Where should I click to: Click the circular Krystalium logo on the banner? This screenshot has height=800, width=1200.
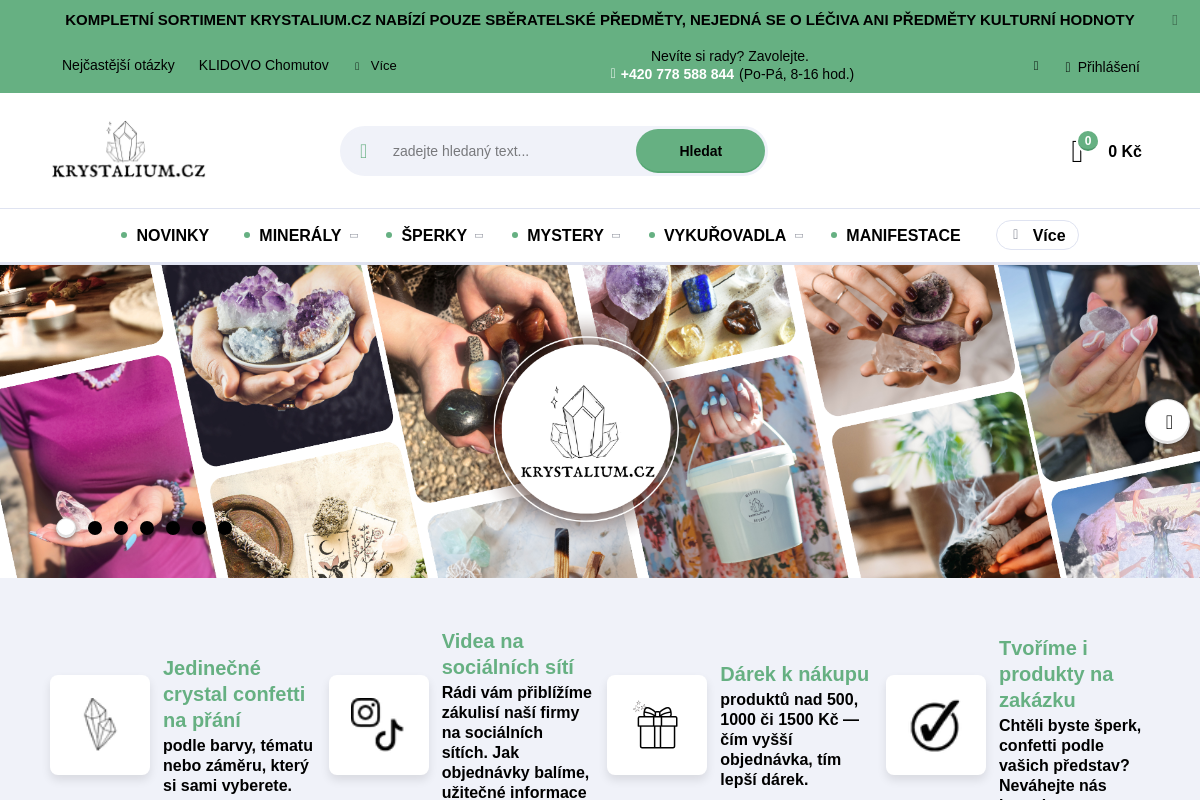tap(586, 428)
